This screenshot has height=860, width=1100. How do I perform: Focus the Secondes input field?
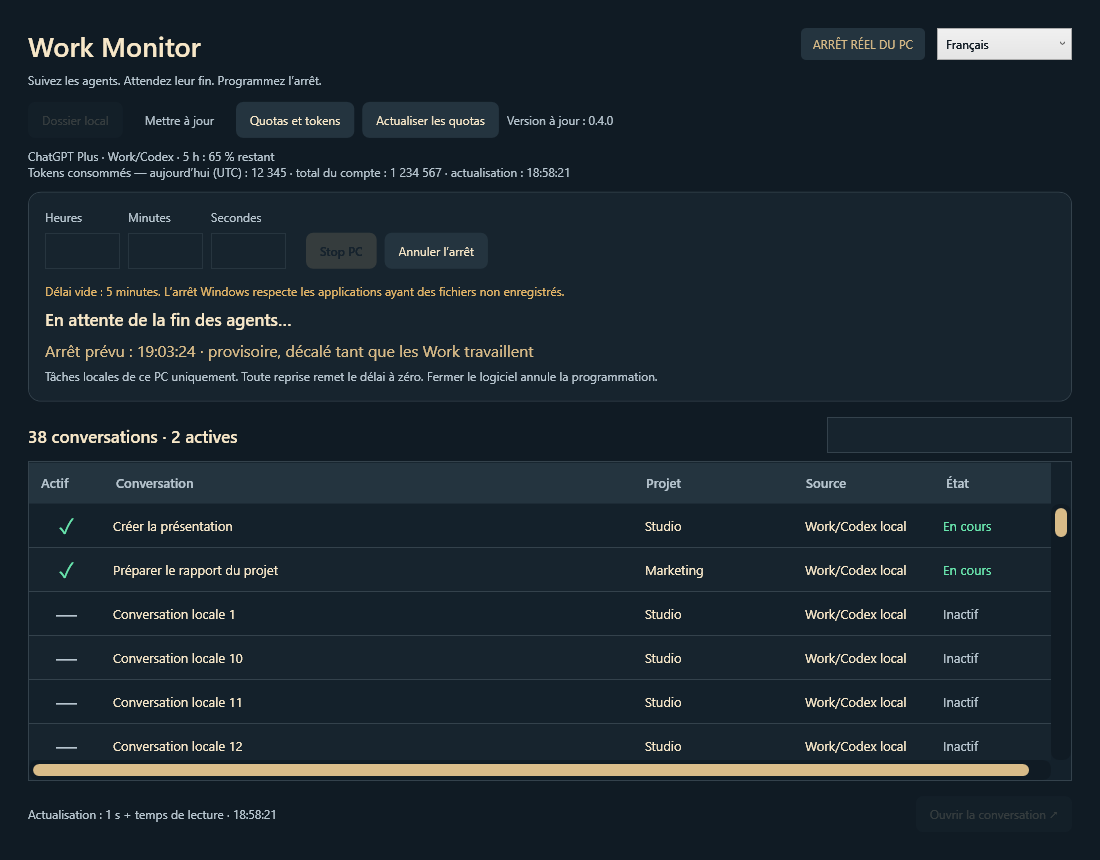[248, 250]
